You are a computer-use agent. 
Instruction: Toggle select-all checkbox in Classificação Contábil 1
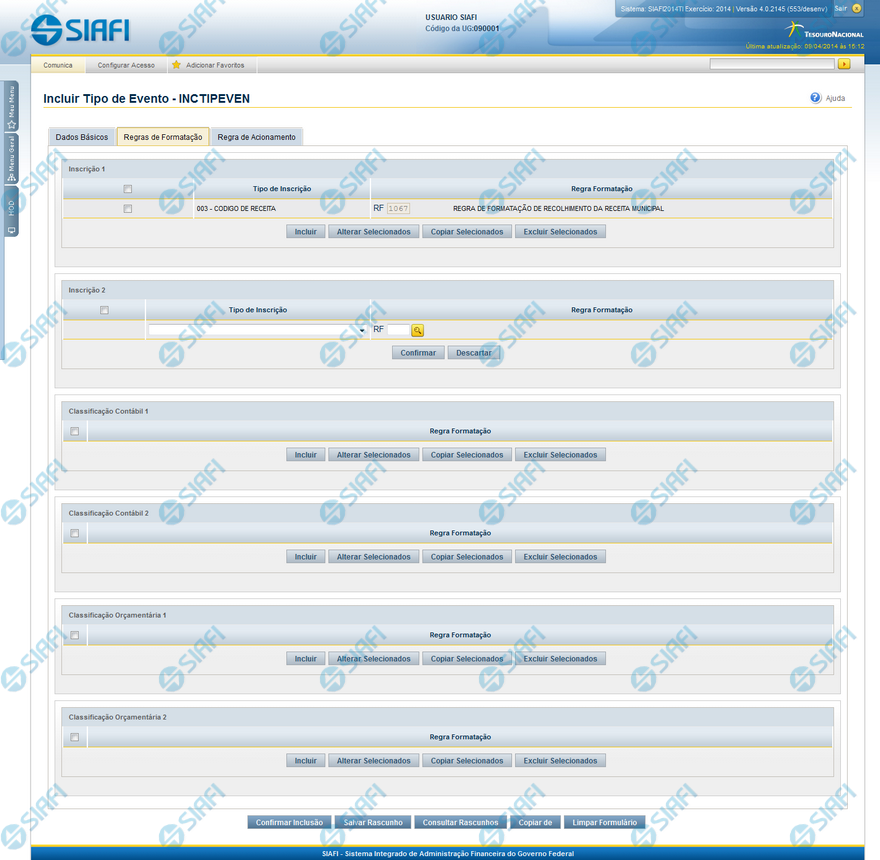click(75, 432)
